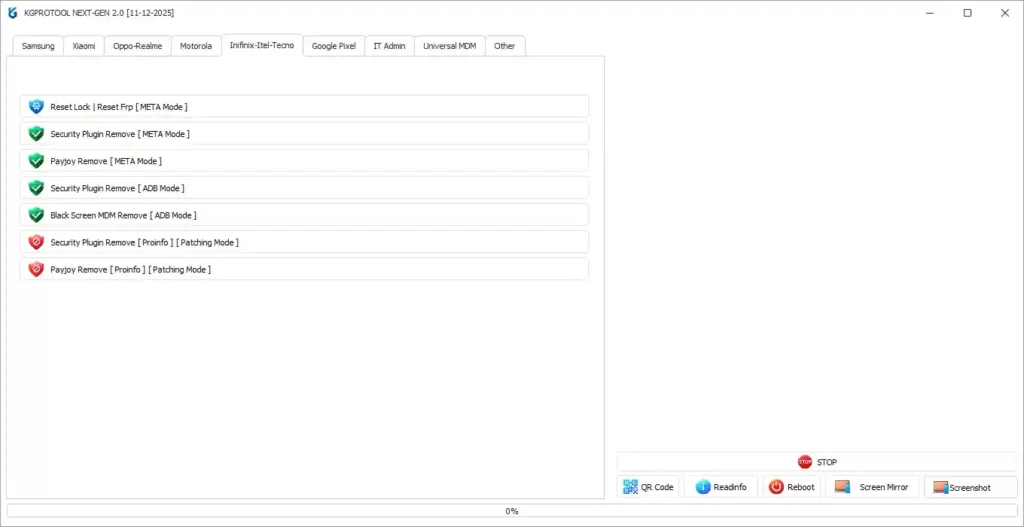The image size is (1024, 527).
Task: Select the Other tab
Action: tap(505, 46)
